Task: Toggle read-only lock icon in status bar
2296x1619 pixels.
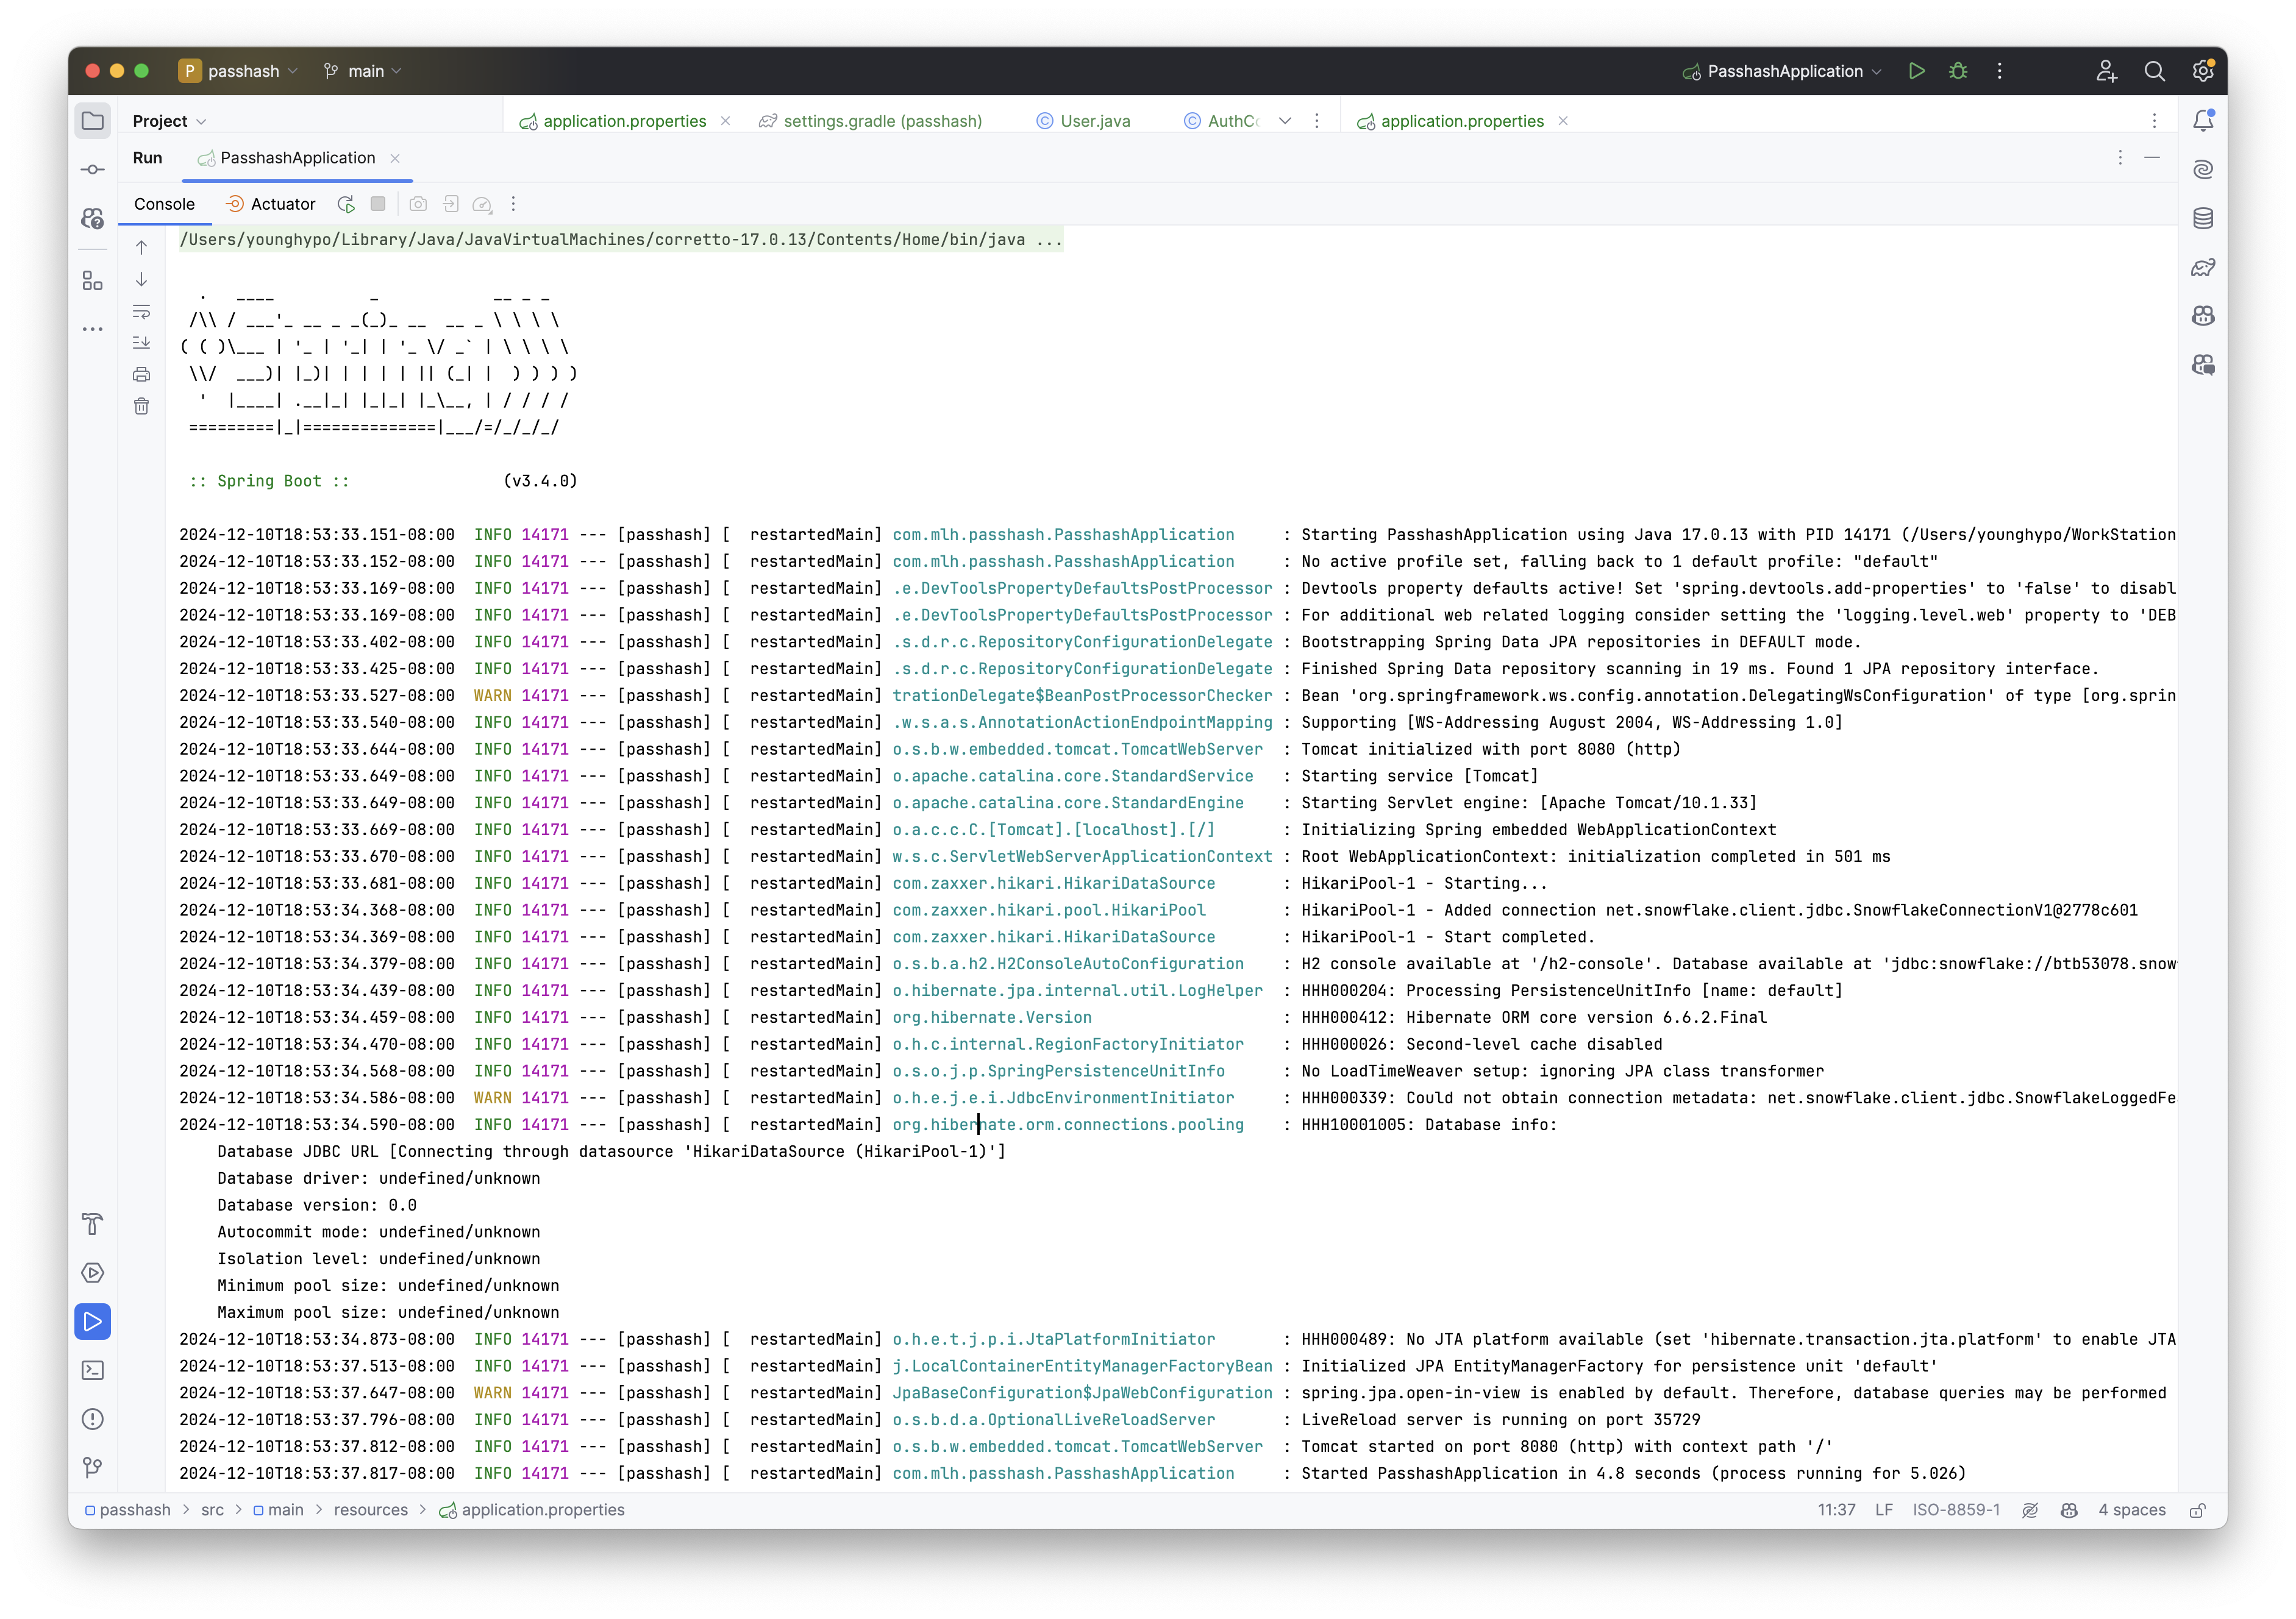Action: coord(2198,1510)
